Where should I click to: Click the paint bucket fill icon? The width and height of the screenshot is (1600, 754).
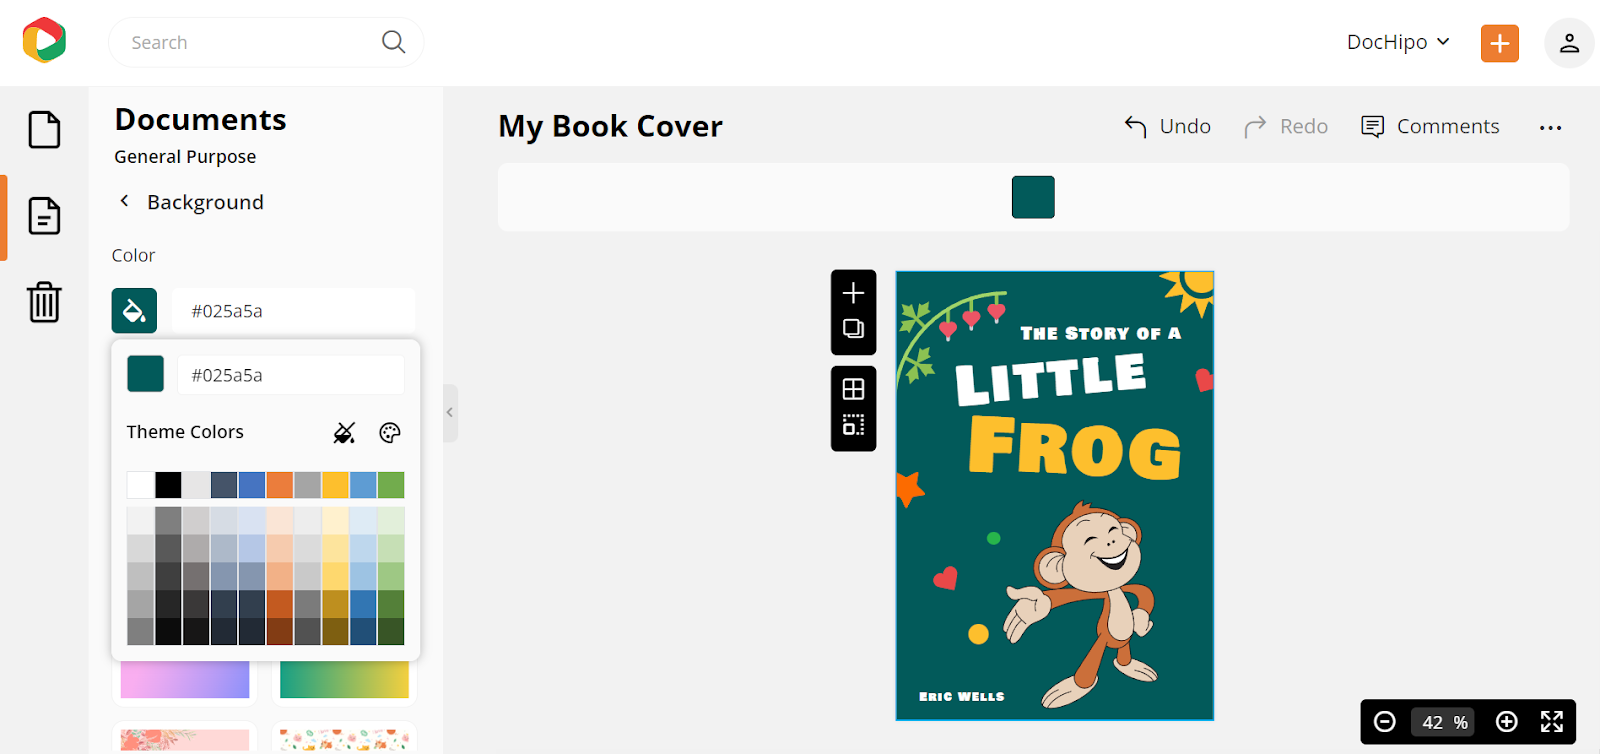[x=134, y=311]
